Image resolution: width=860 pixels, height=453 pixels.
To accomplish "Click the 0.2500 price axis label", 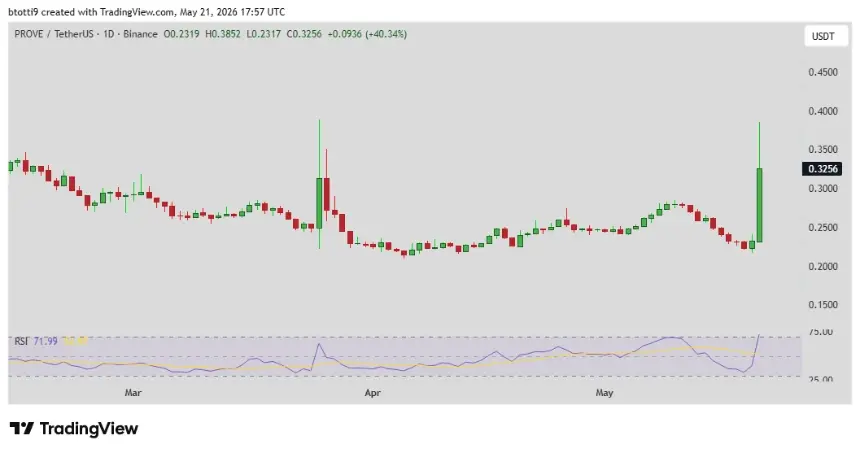I will pos(823,228).
